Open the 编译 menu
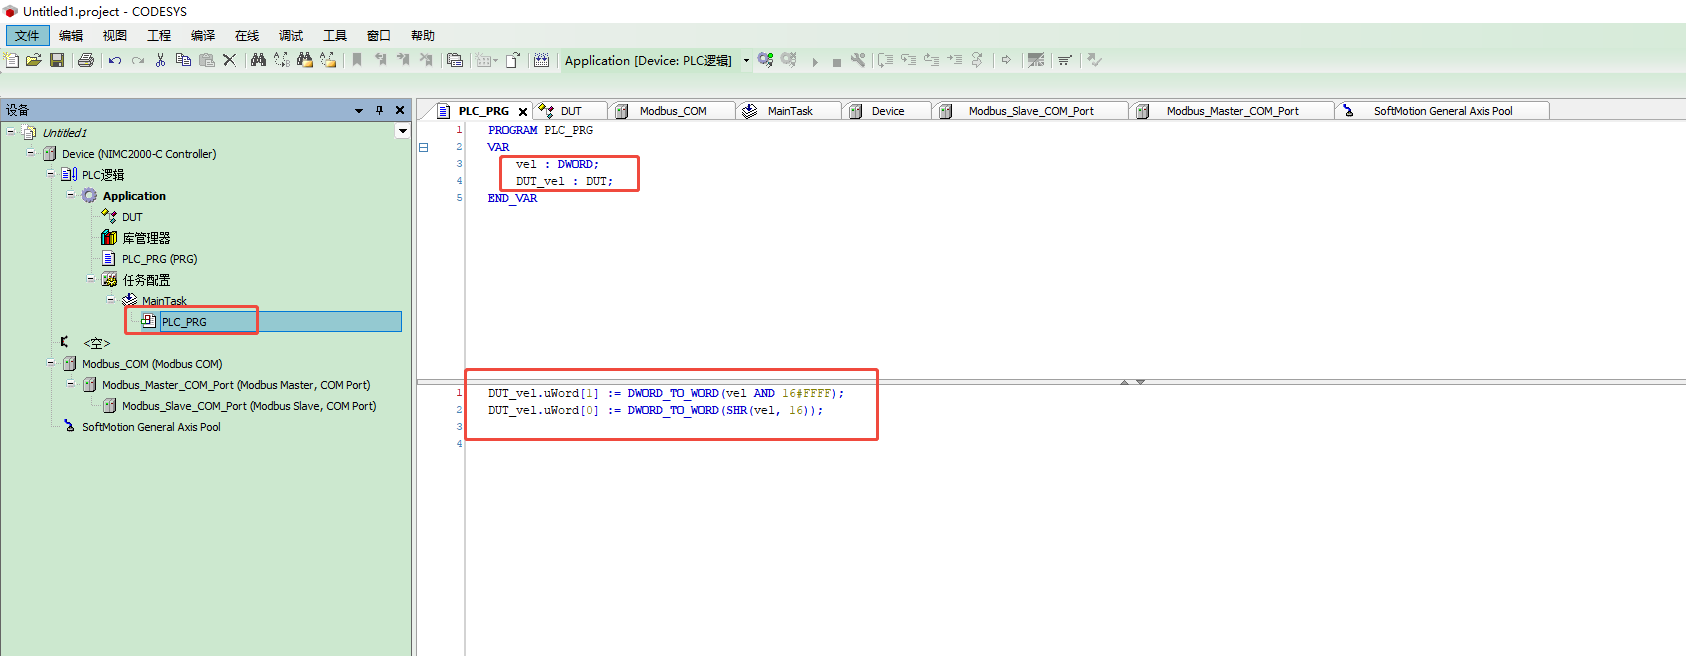The image size is (1686, 656). (x=203, y=35)
